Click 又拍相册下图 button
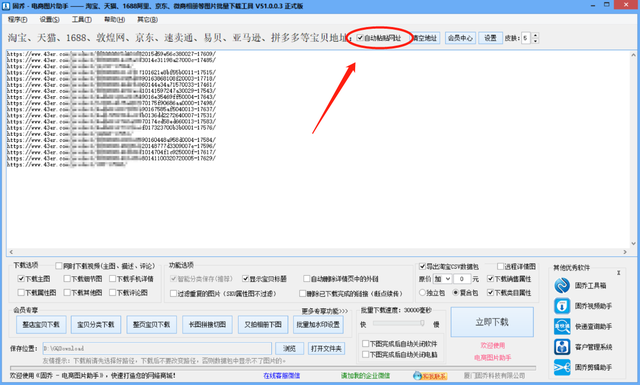Screen dimensions: 640x385 coord(263,325)
